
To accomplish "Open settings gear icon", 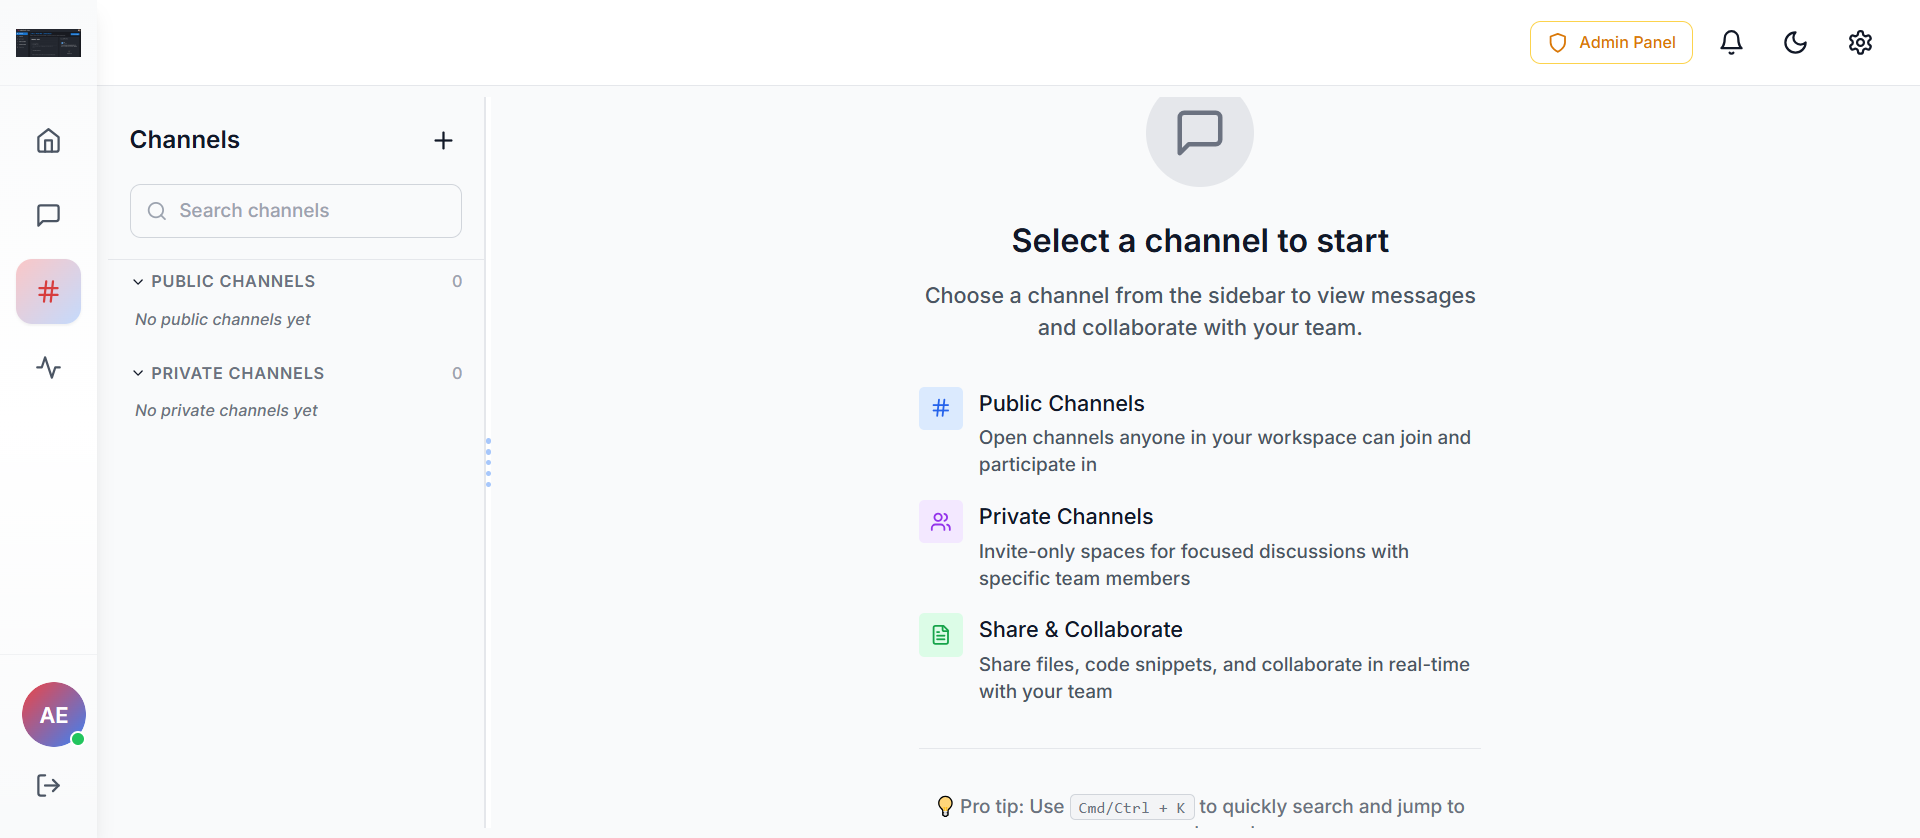I will (x=1859, y=42).
